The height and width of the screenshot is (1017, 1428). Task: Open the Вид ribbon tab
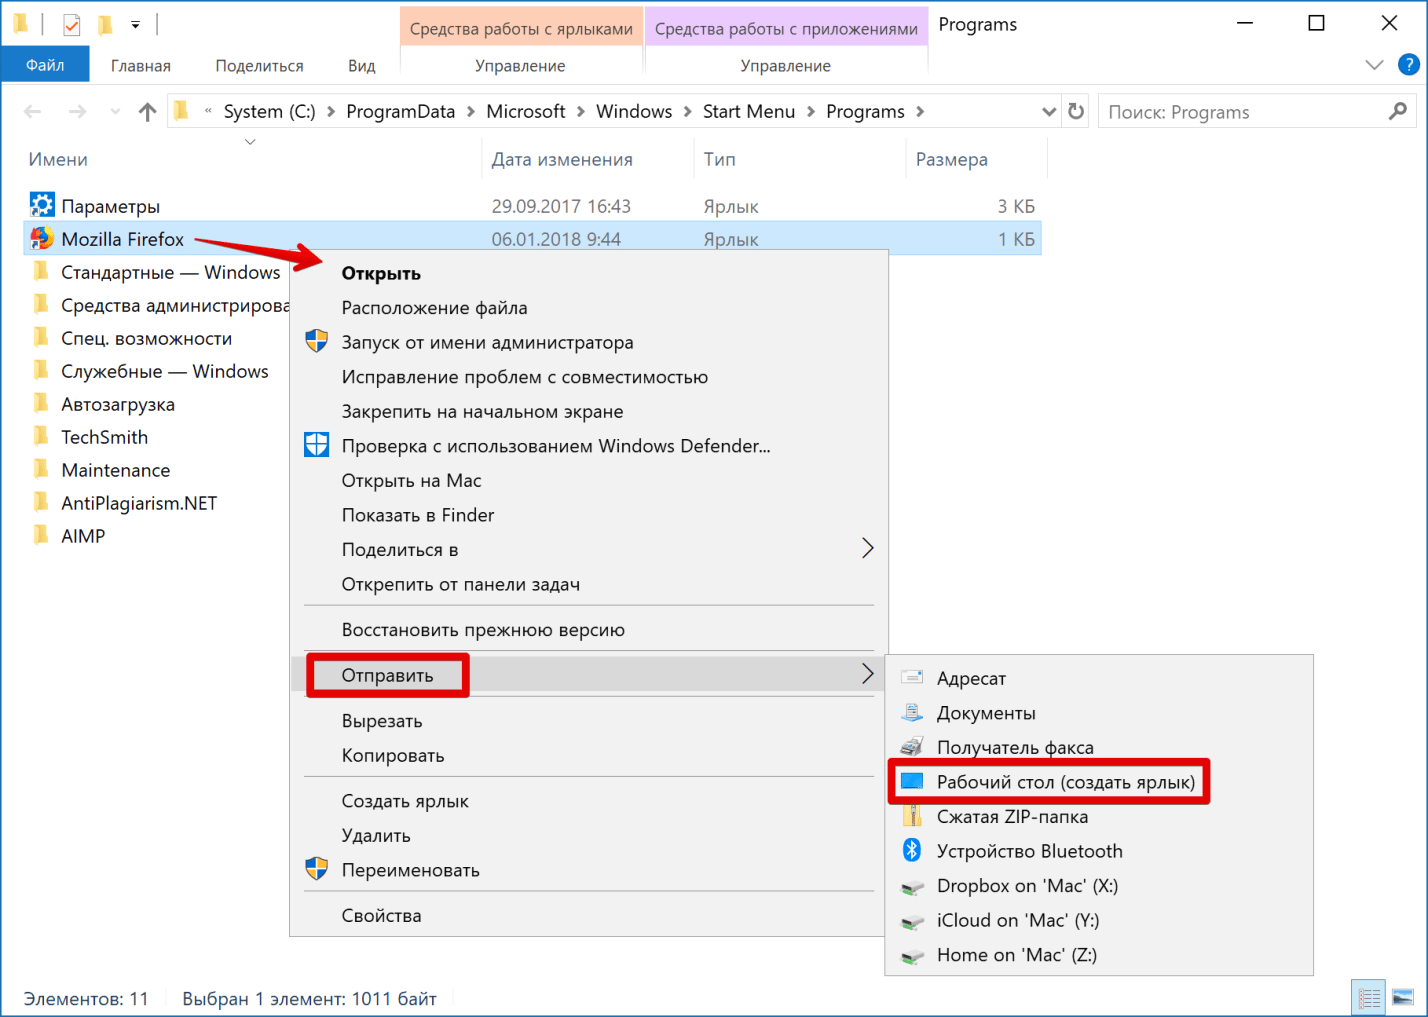click(362, 65)
